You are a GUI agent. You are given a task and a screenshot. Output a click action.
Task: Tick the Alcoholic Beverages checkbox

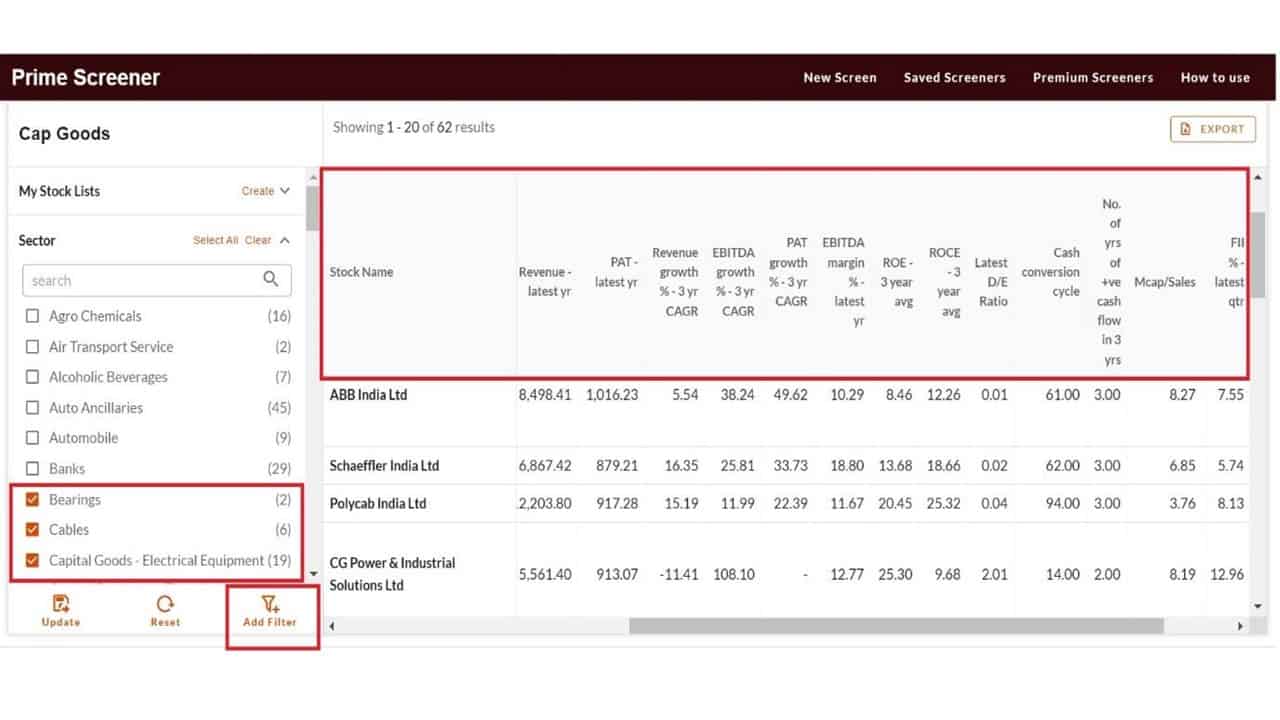coord(32,377)
